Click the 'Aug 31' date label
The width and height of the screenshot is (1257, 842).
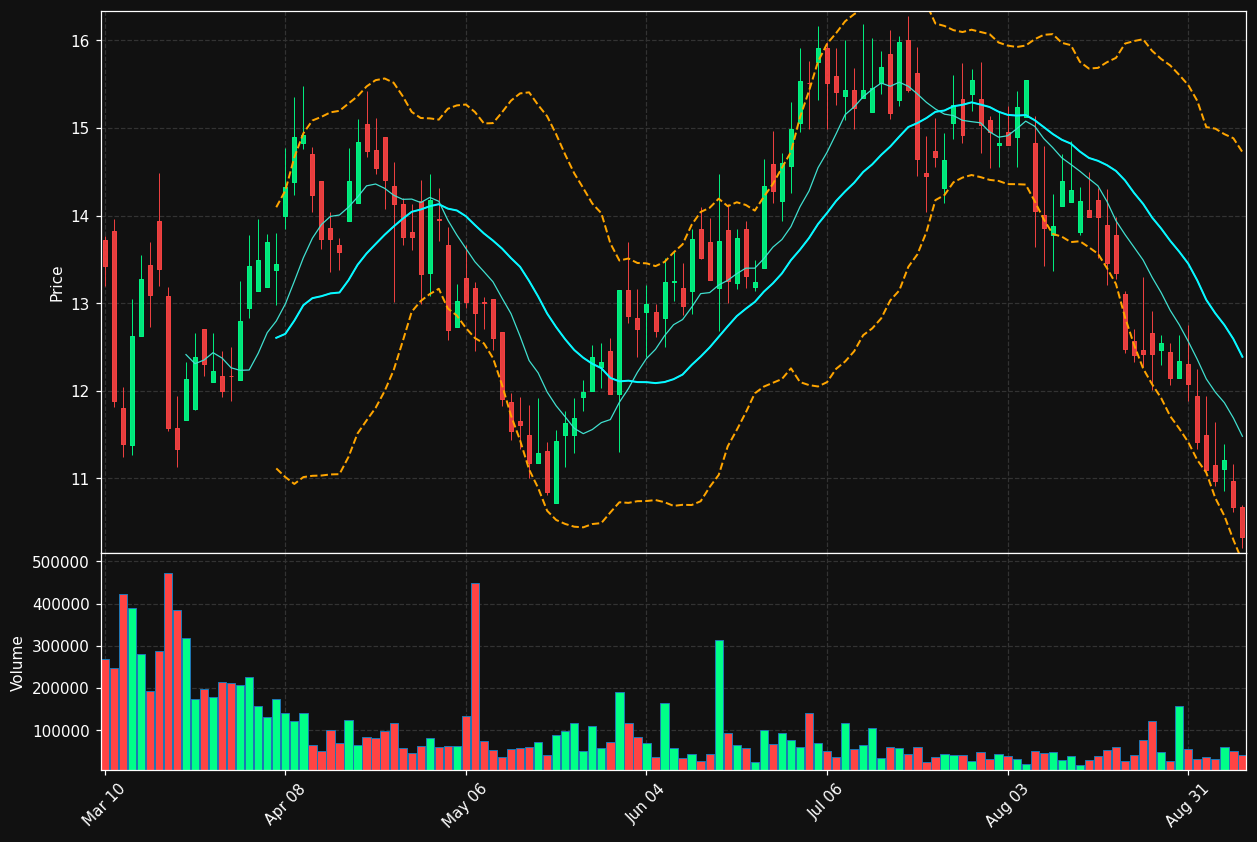click(1186, 803)
